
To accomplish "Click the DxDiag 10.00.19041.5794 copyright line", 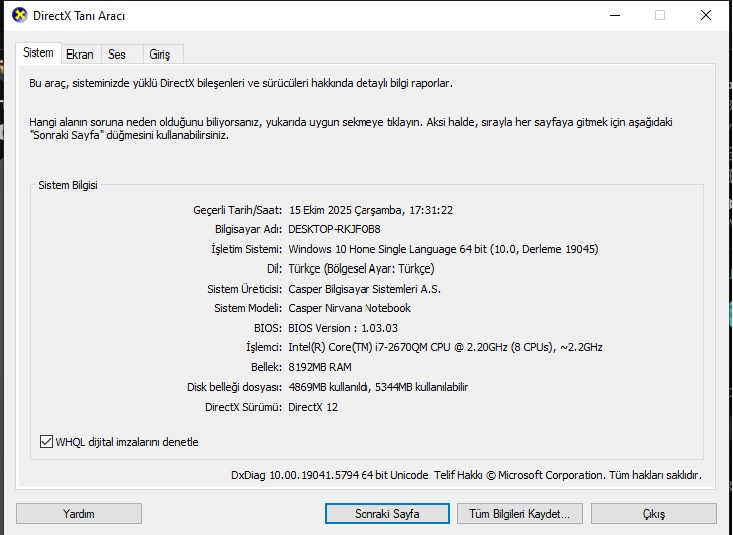I will (466, 475).
